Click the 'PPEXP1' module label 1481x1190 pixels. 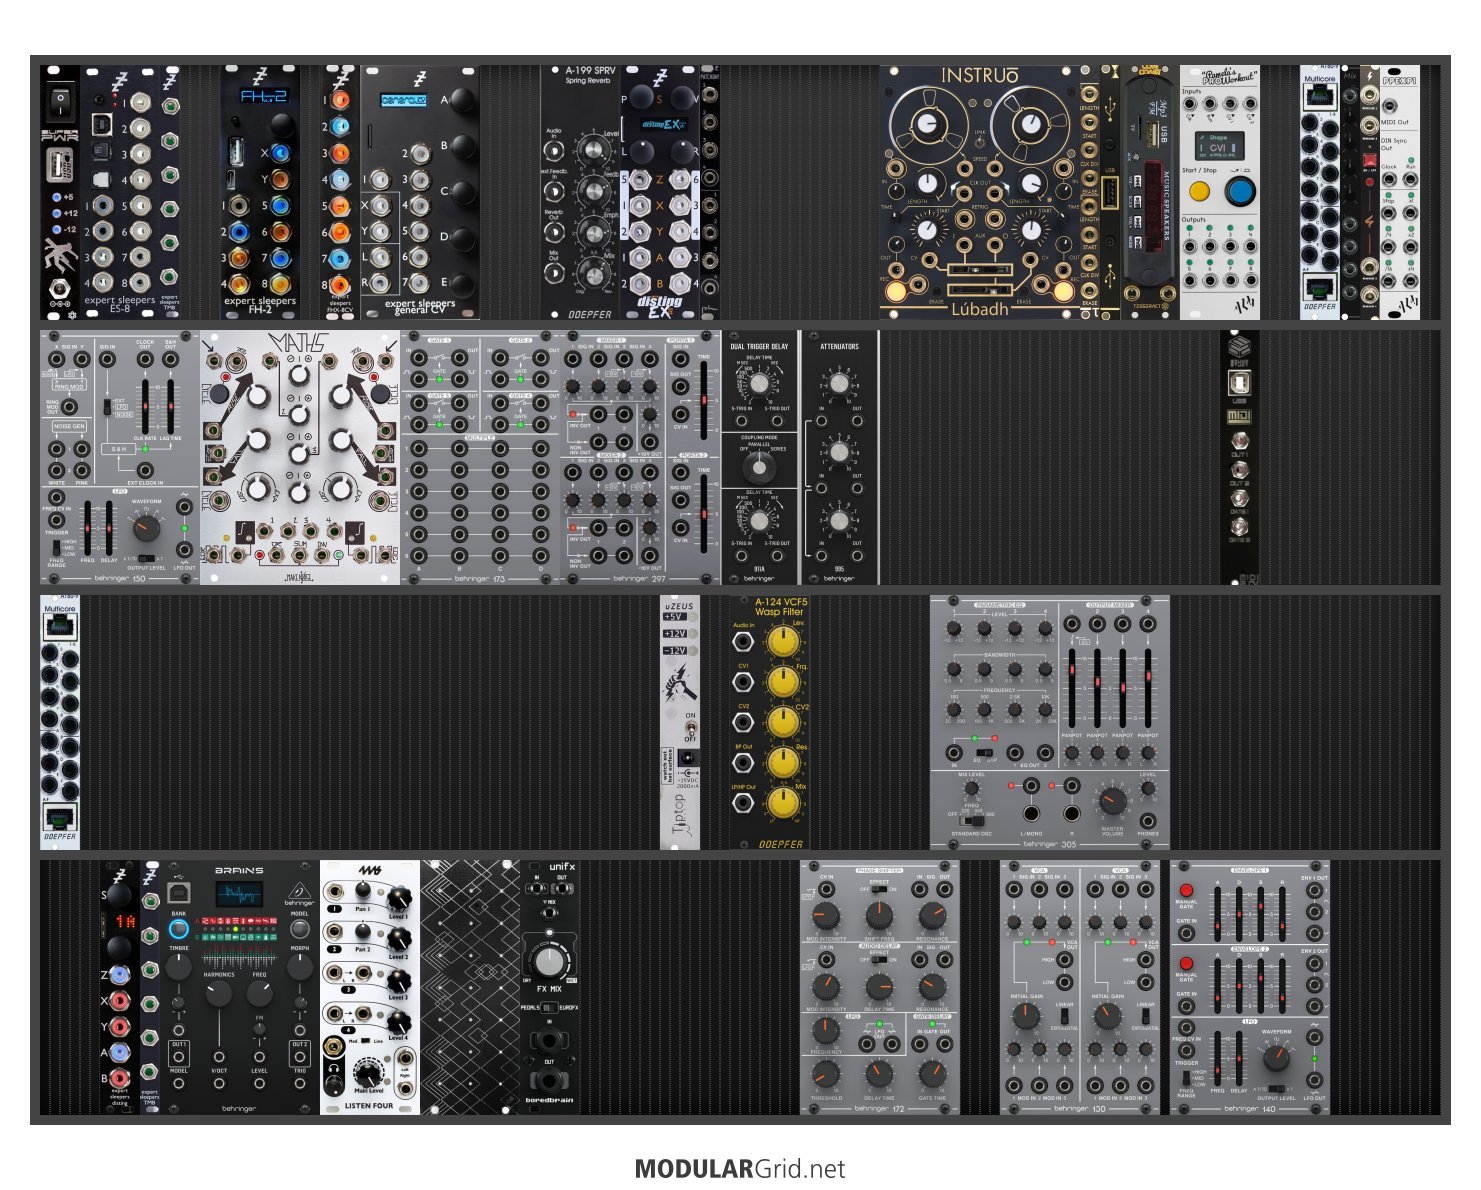[x=1399, y=79]
